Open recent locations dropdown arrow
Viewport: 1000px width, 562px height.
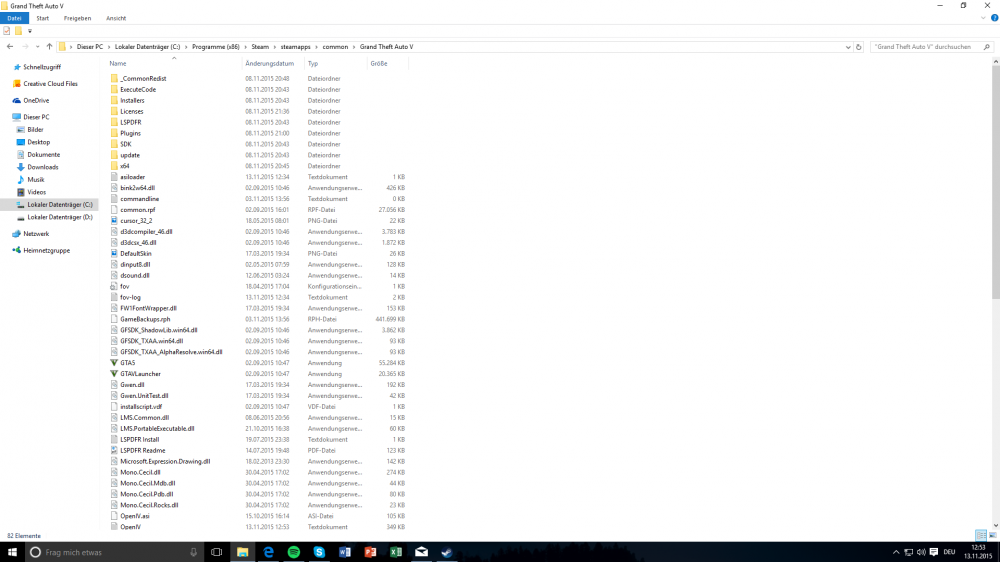coord(38,47)
